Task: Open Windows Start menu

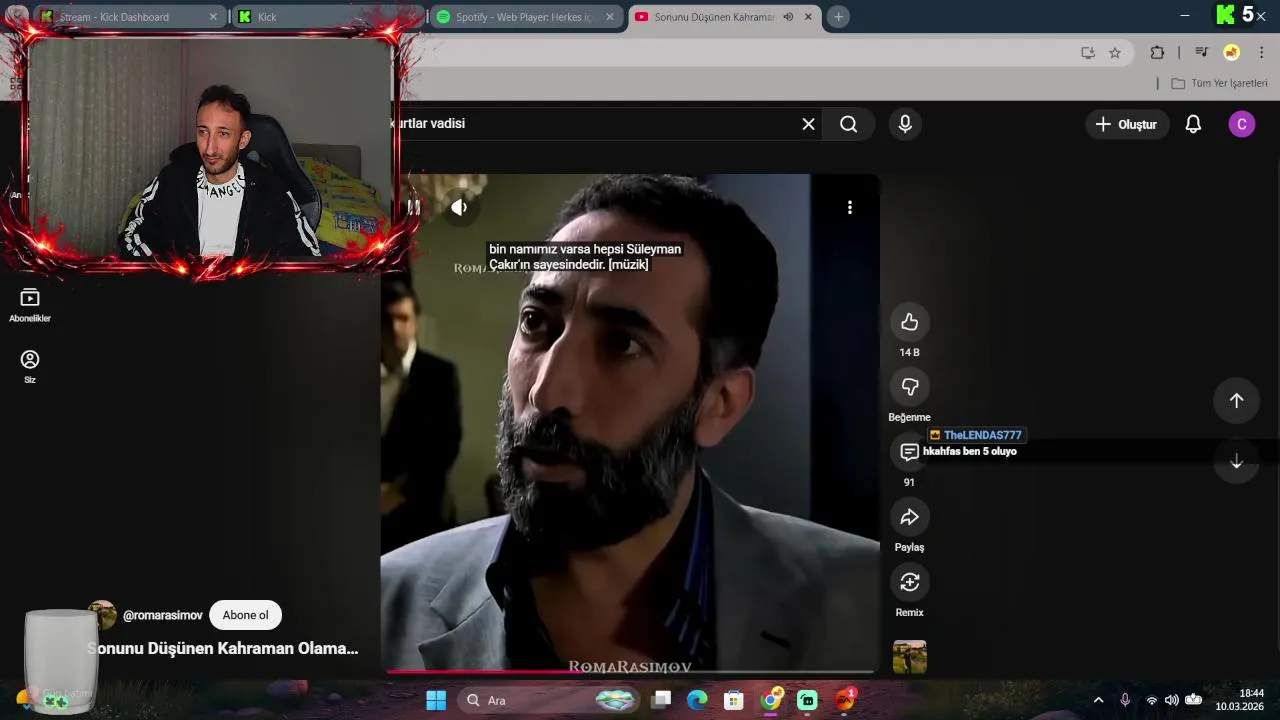Action: (x=436, y=700)
